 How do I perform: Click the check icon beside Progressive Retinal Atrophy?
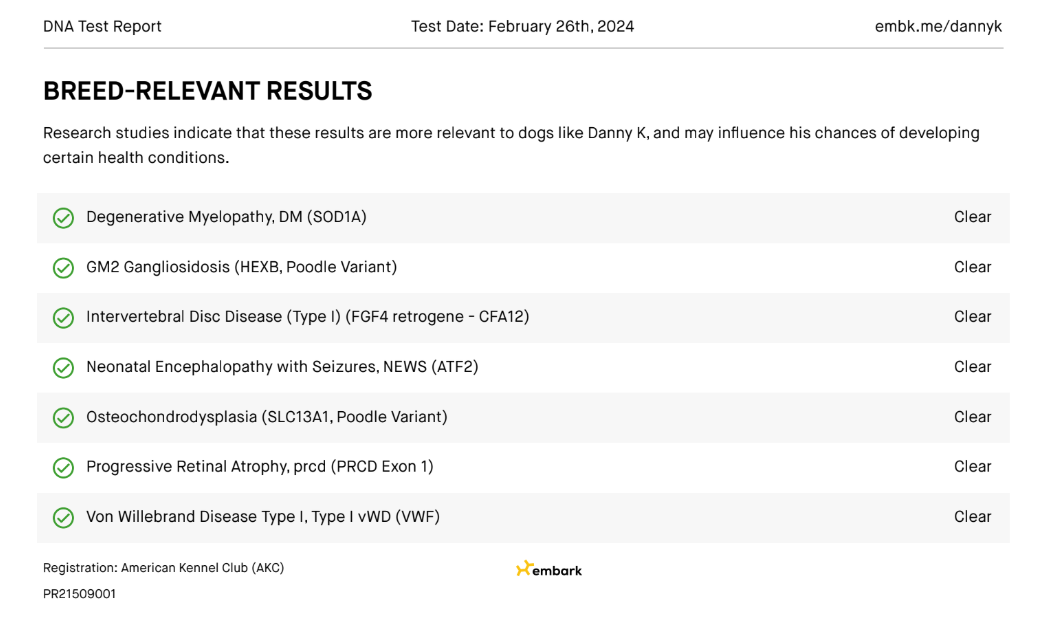pyautogui.click(x=63, y=467)
